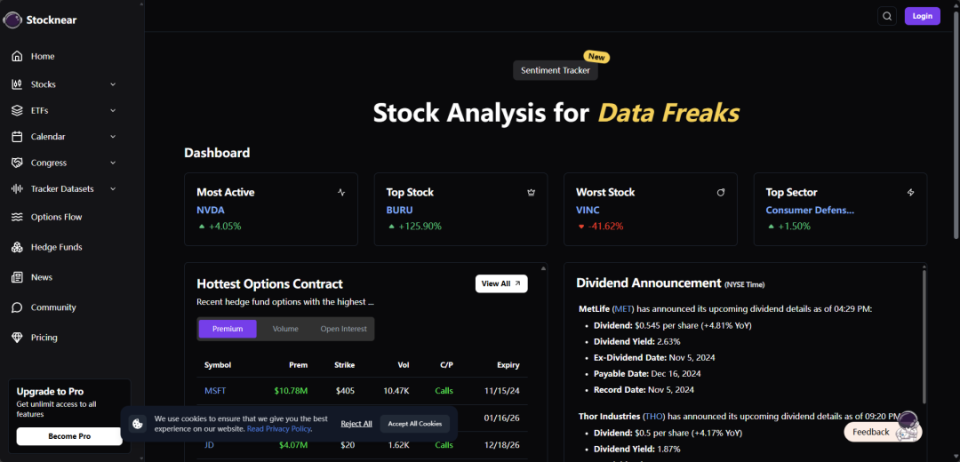Click the Become Pro button

coord(69,436)
